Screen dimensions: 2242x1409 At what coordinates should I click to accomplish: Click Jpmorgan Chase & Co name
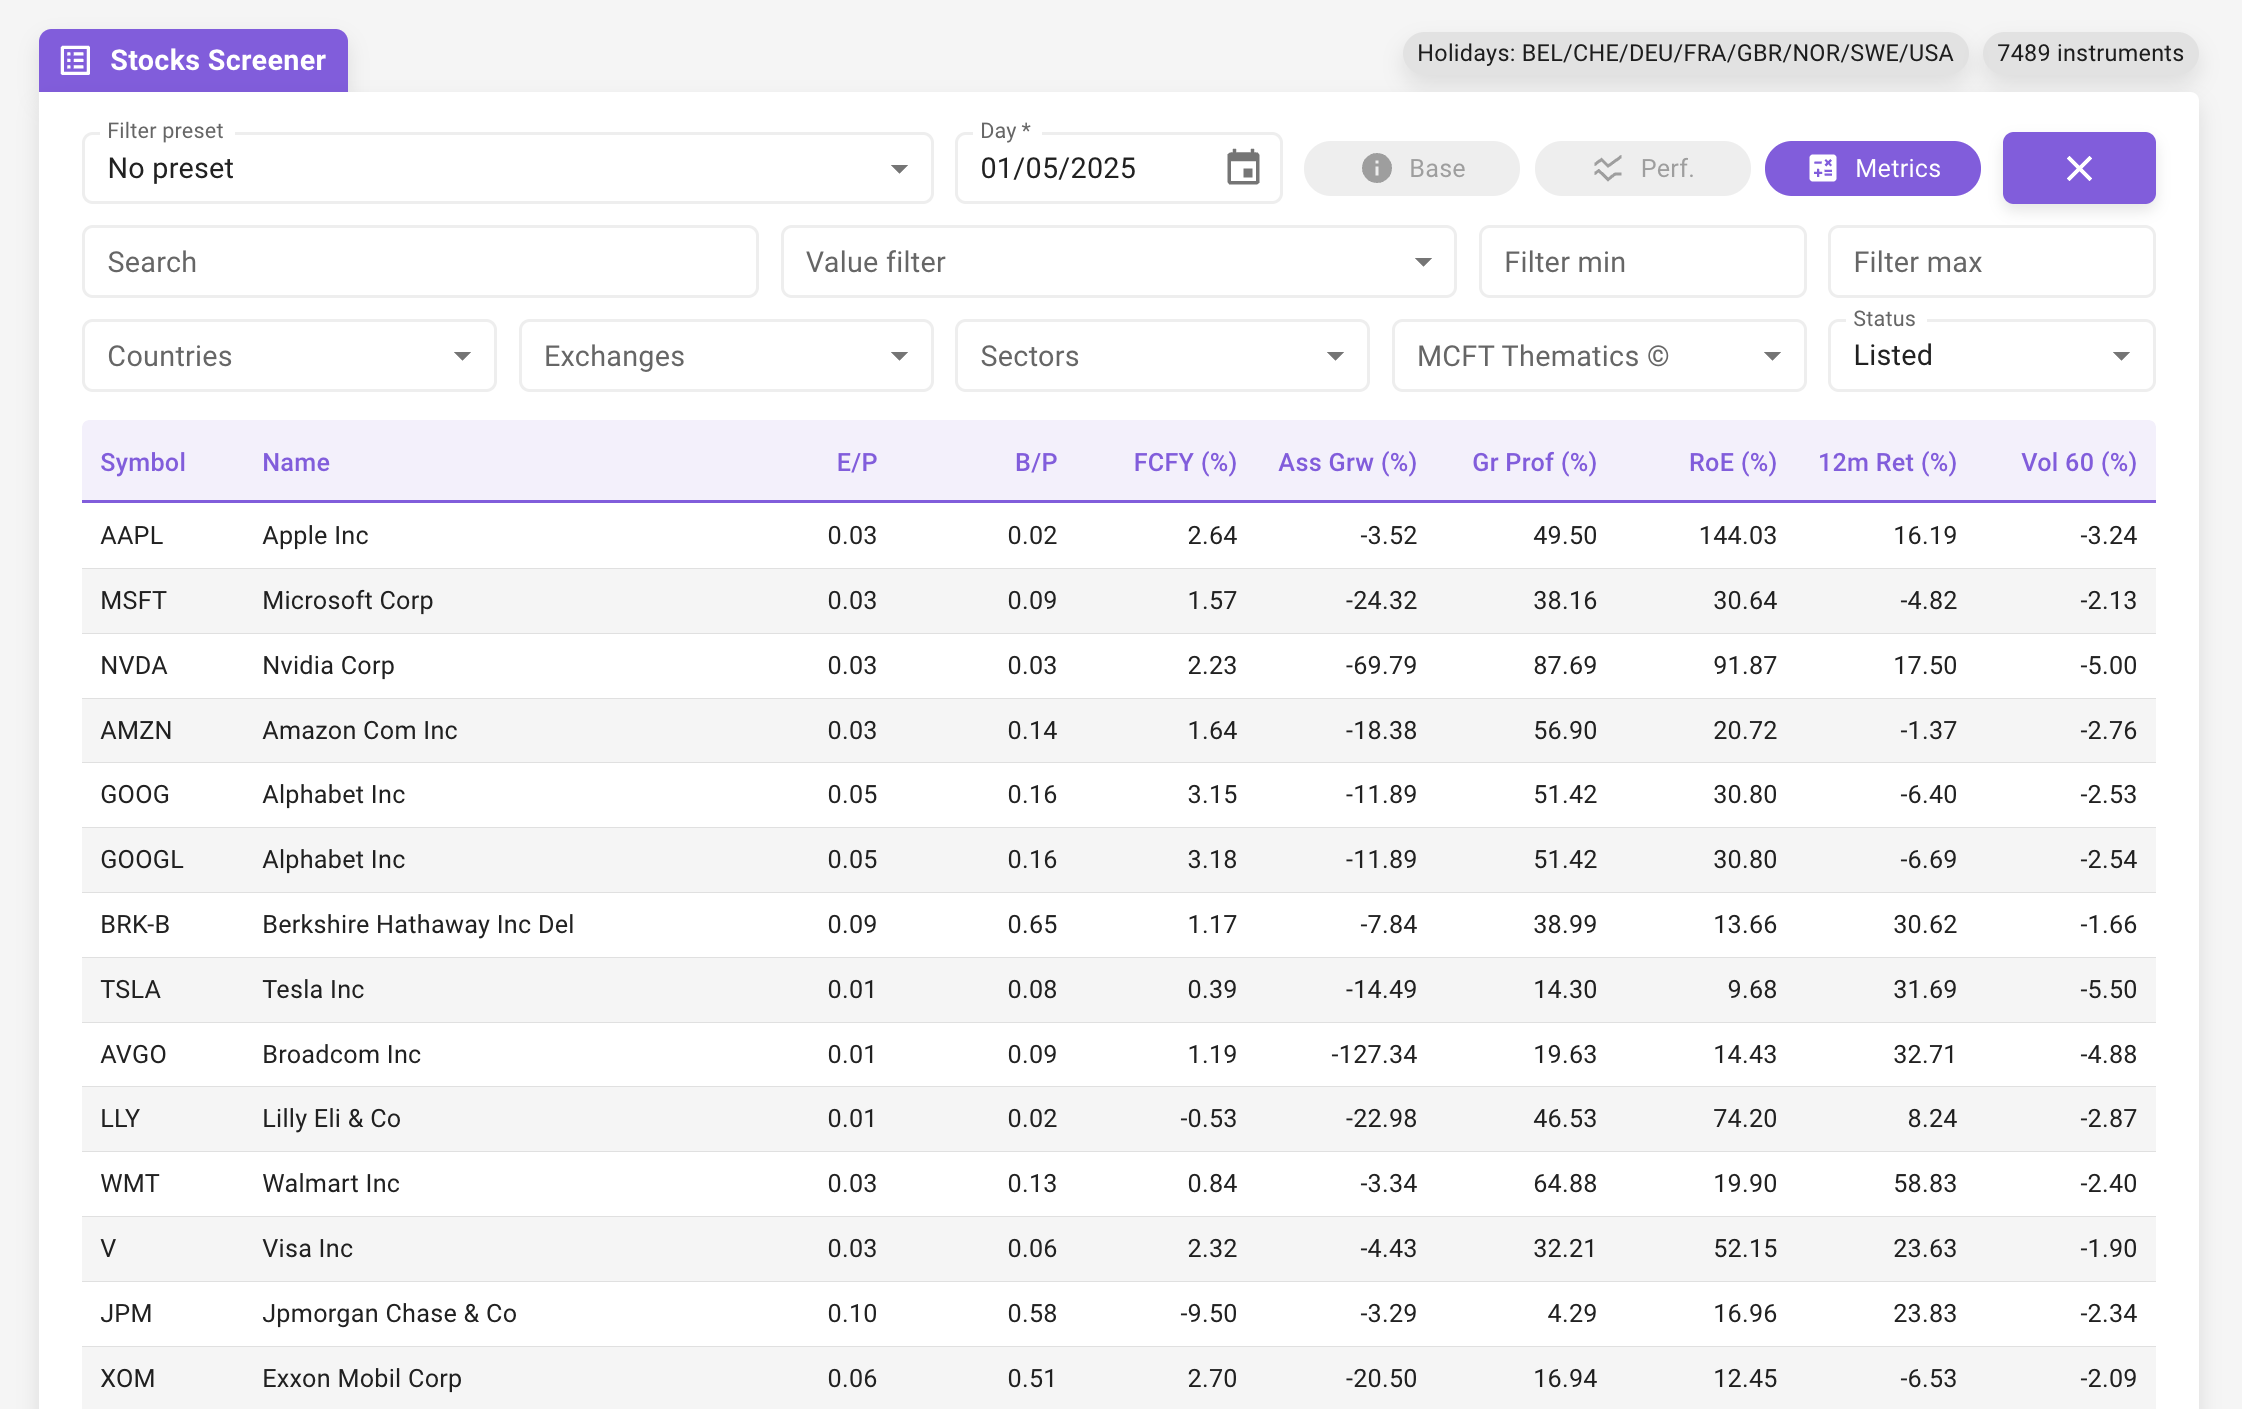point(389,1313)
